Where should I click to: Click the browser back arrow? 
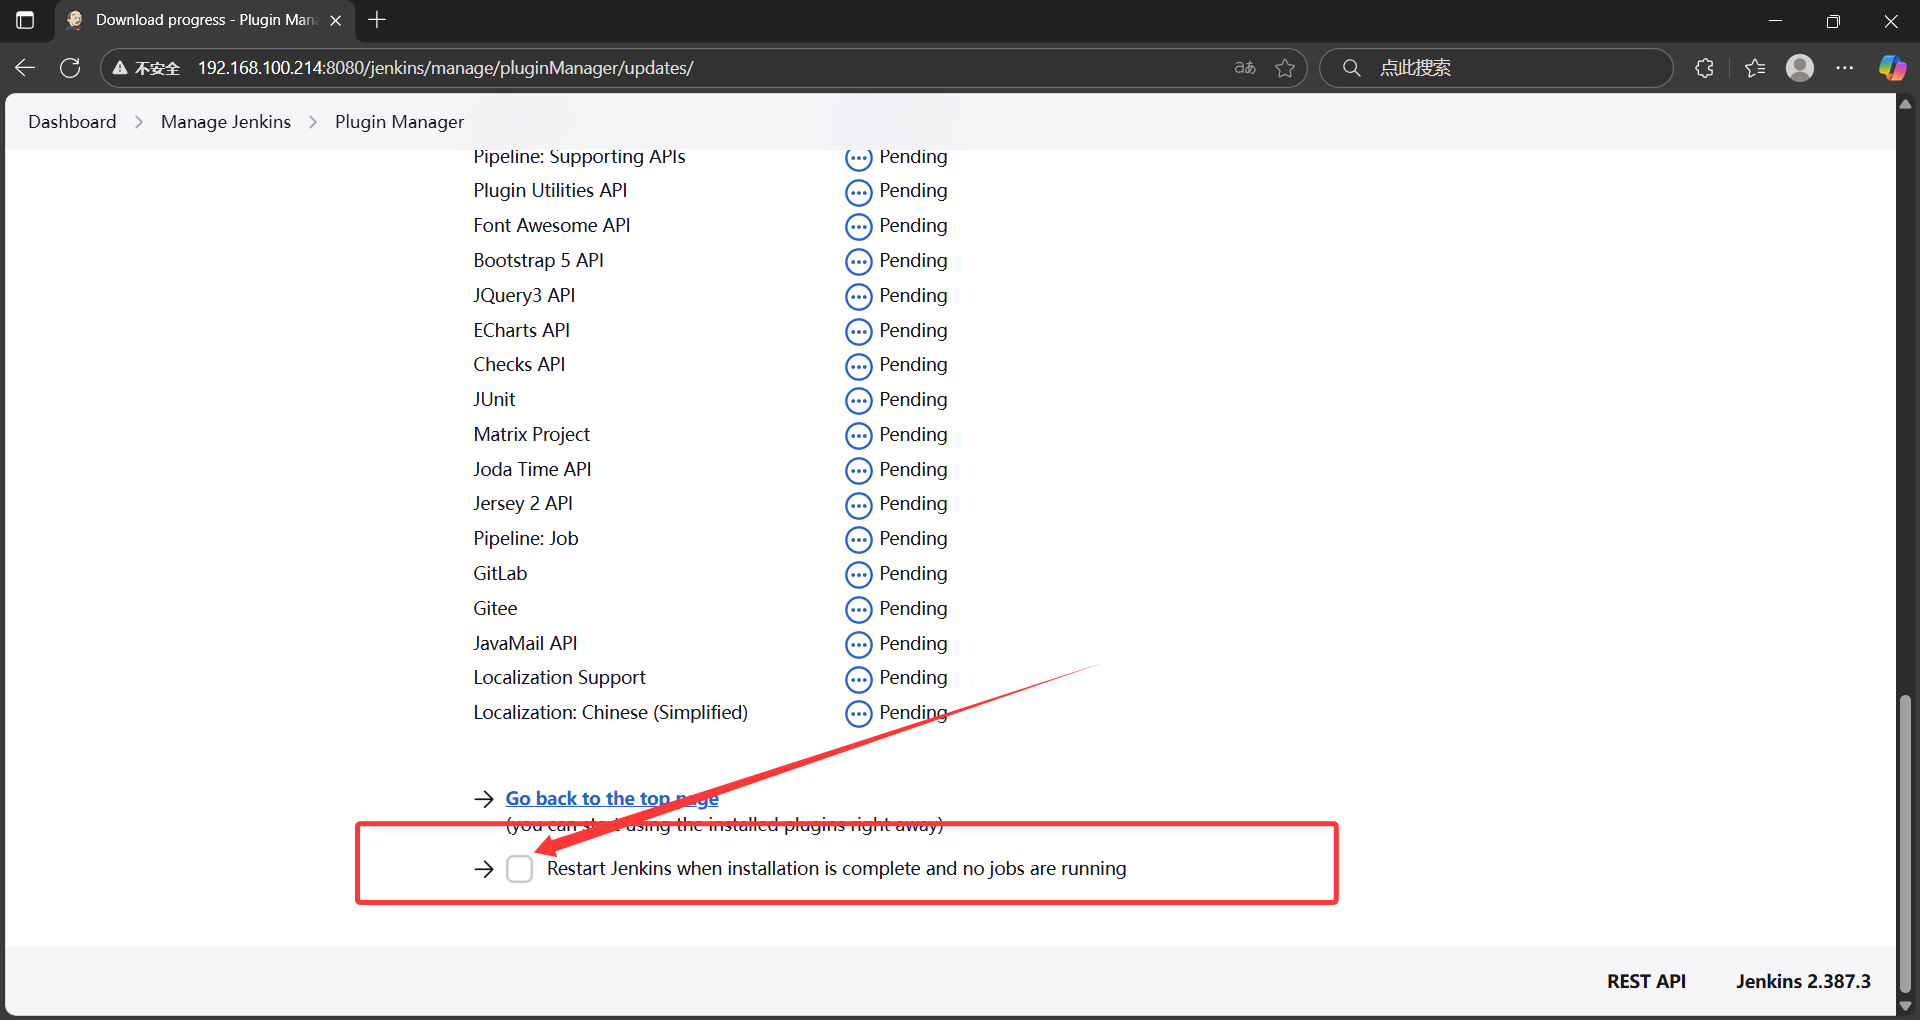[x=25, y=68]
